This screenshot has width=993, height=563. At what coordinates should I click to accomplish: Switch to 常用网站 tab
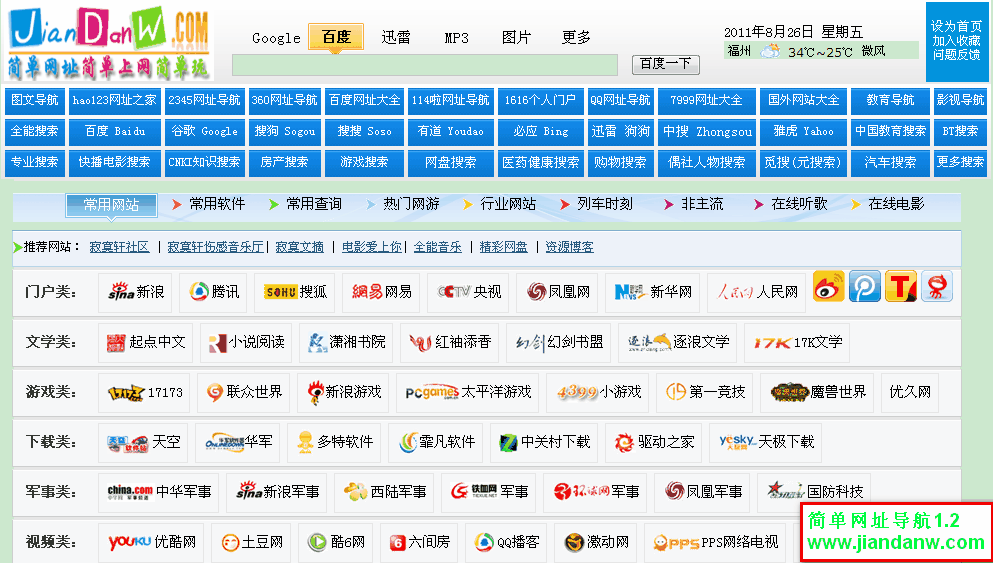pyautogui.click(x=111, y=205)
